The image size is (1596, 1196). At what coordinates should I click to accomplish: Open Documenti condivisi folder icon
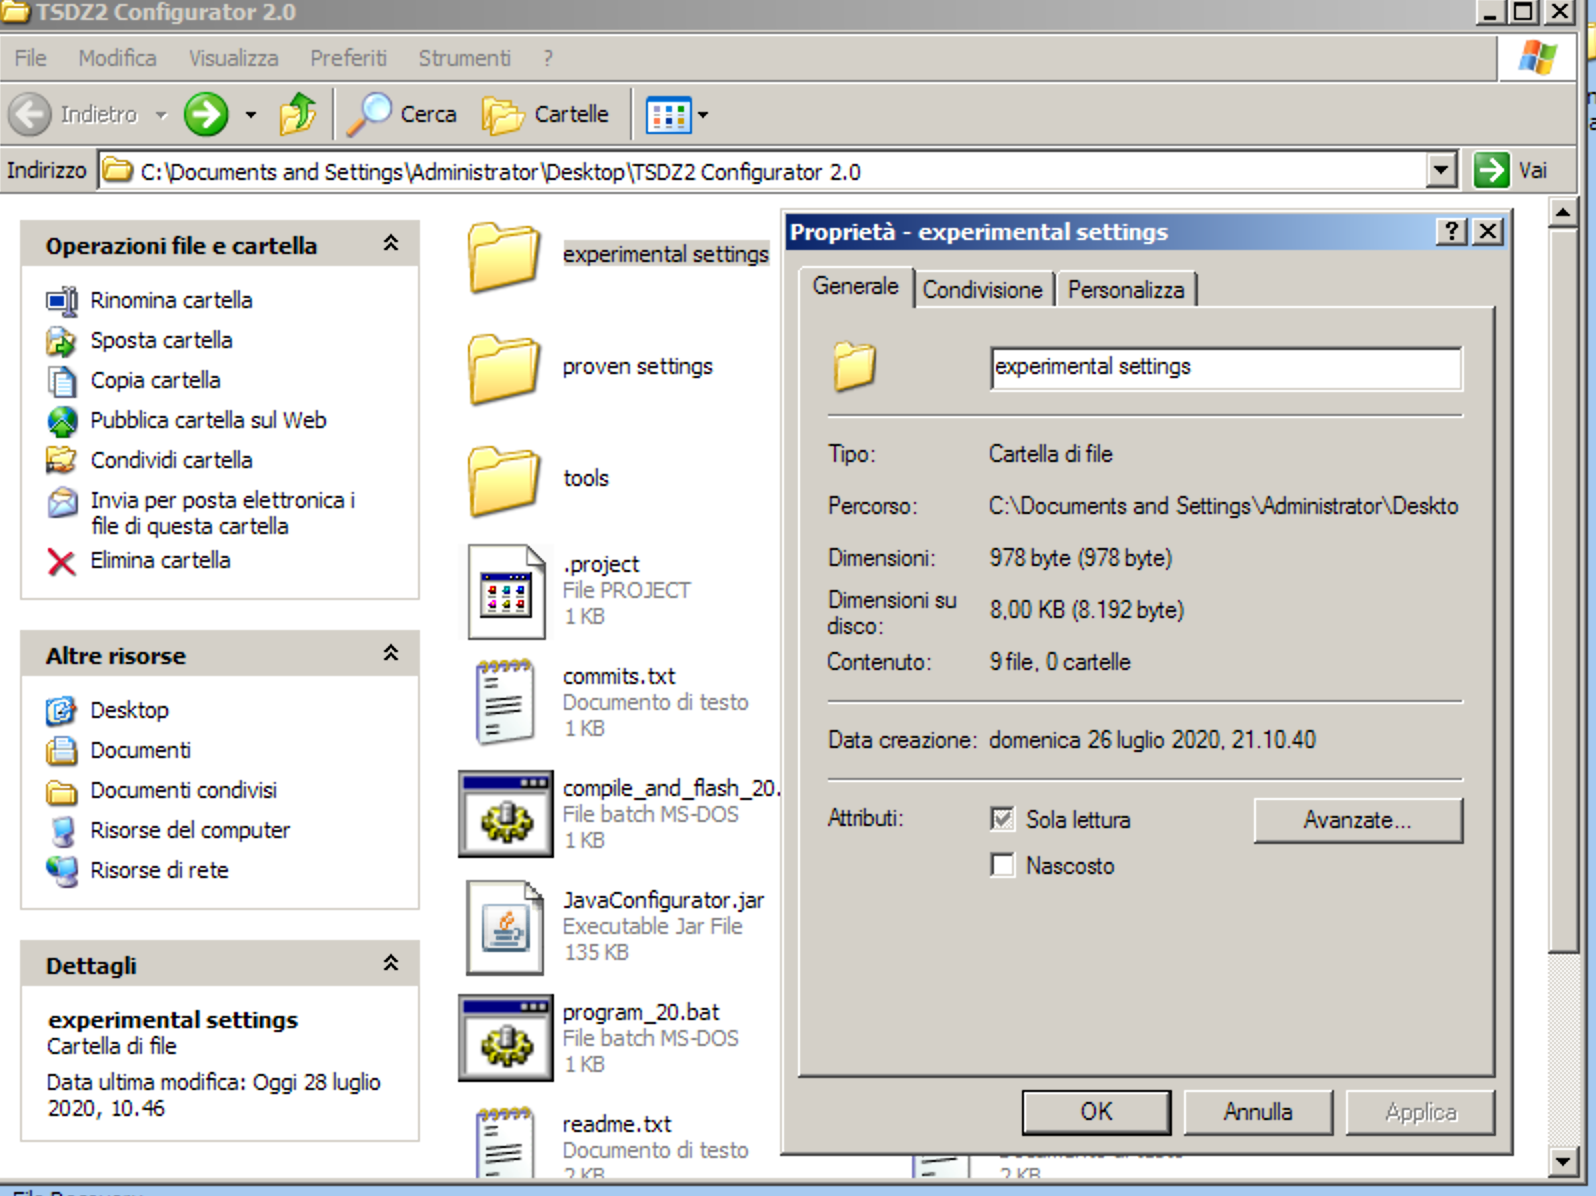61,791
